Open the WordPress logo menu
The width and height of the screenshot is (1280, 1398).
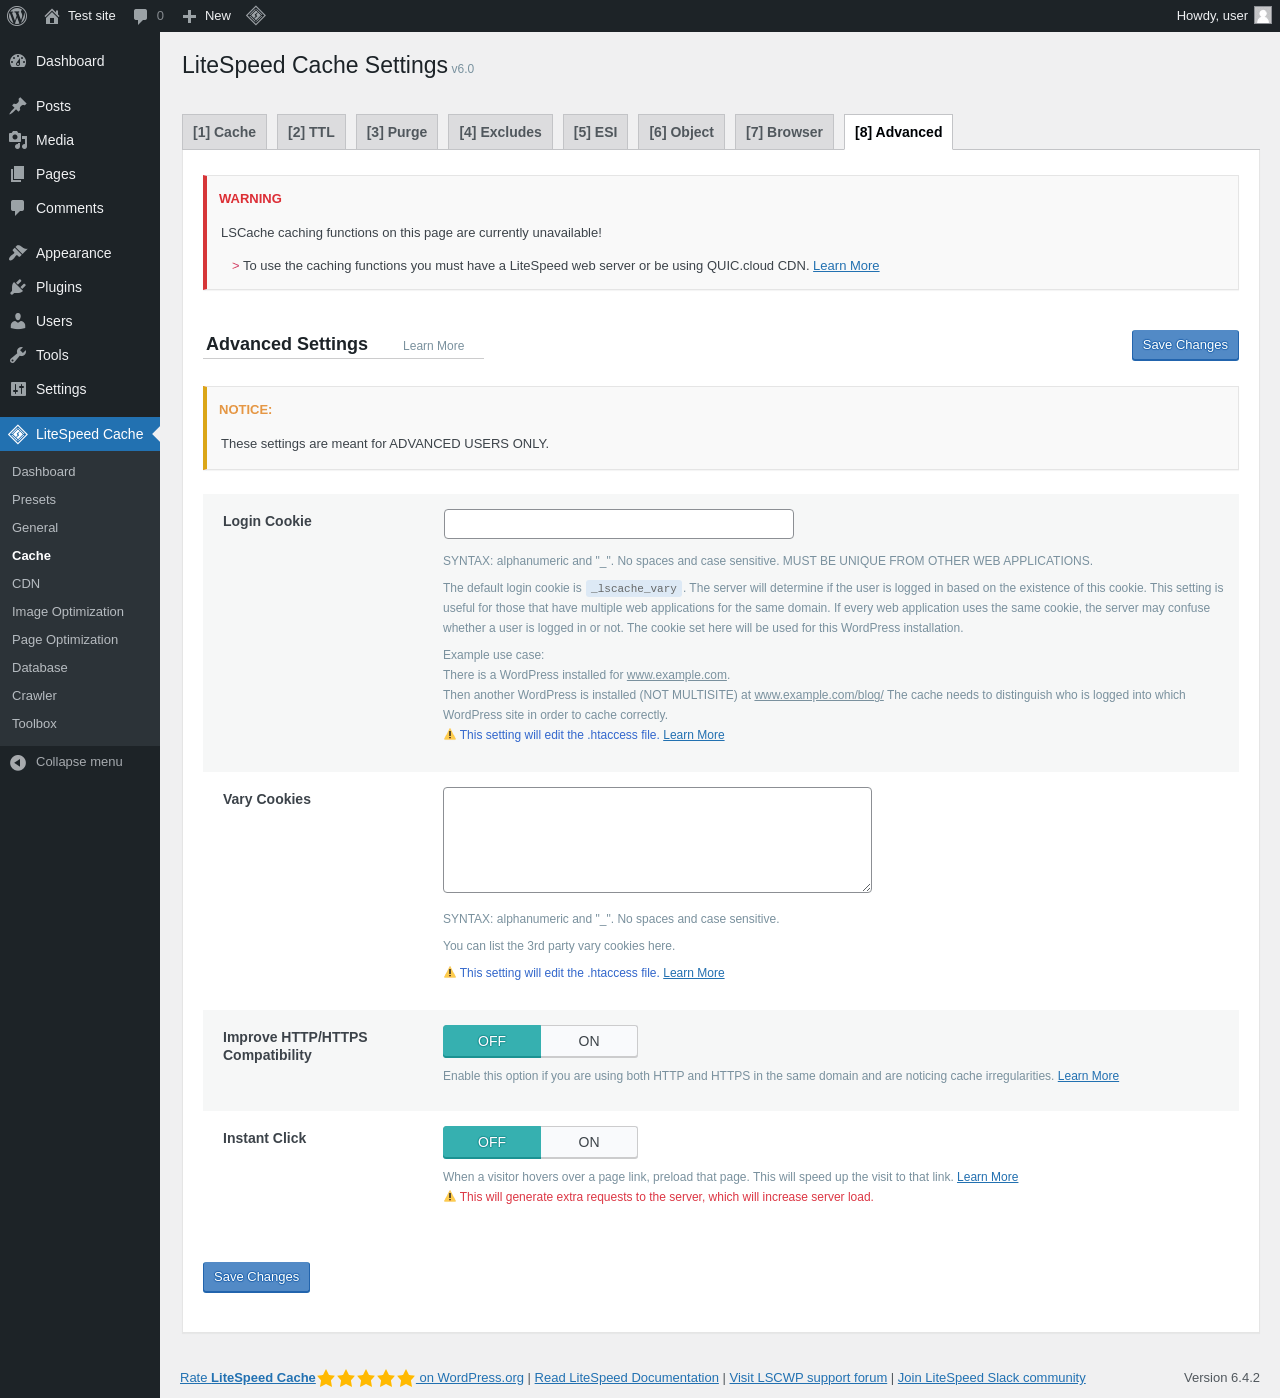(17, 16)
